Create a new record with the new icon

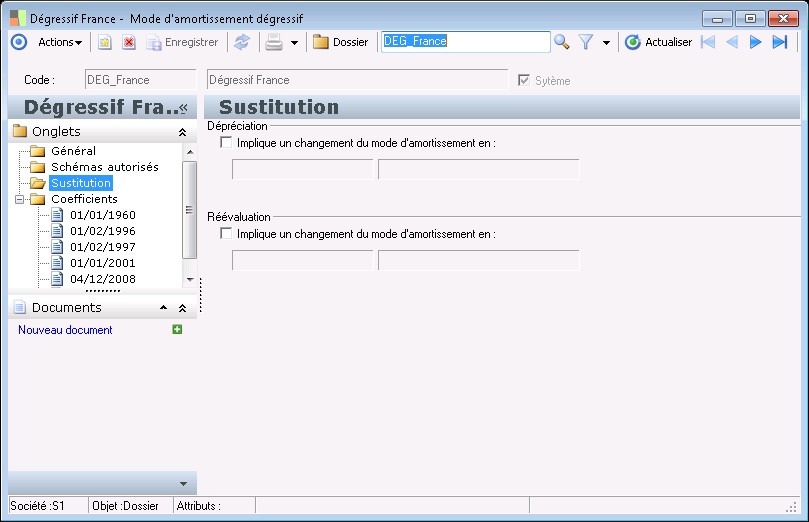105,42
